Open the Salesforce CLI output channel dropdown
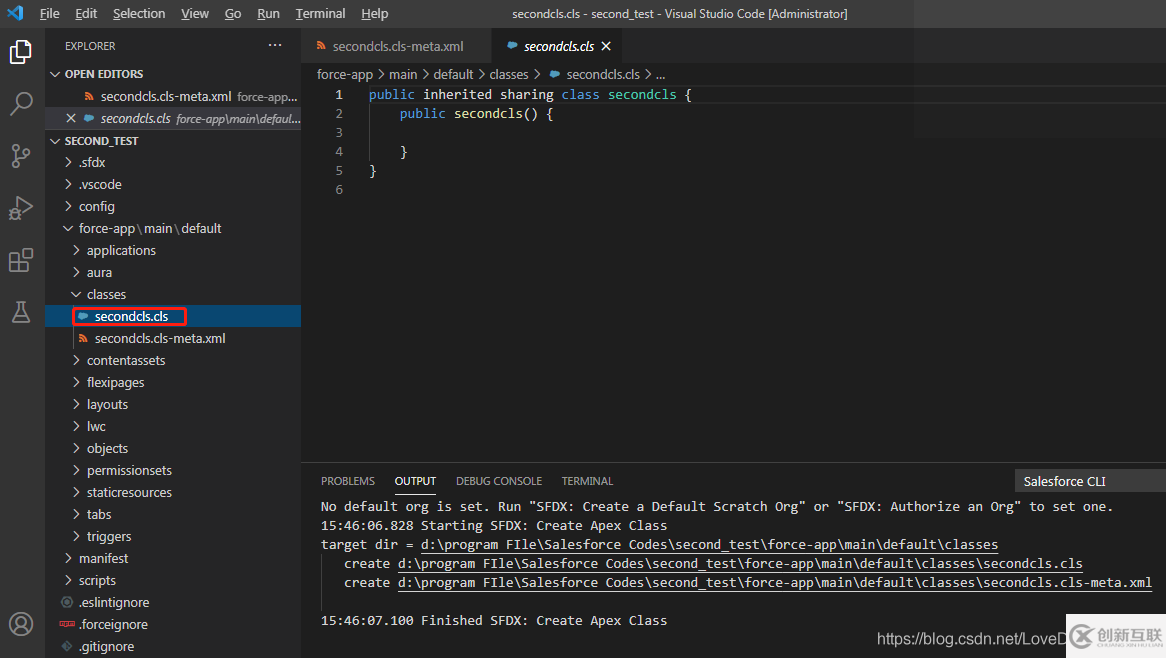The height and width of the screenshot is (658, 1166). click(1089, 481)
